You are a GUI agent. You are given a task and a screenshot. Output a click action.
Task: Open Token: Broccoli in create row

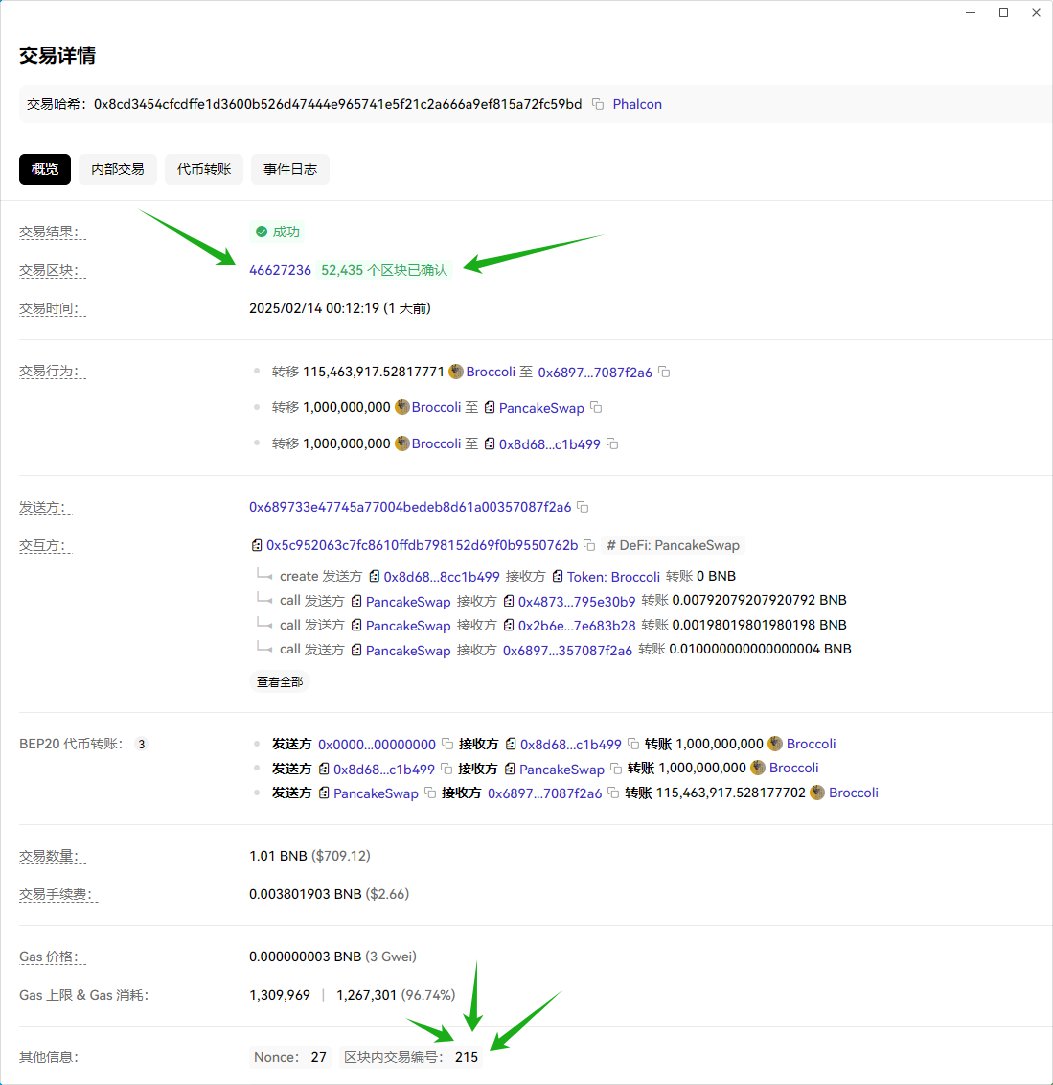coord(613,576)
